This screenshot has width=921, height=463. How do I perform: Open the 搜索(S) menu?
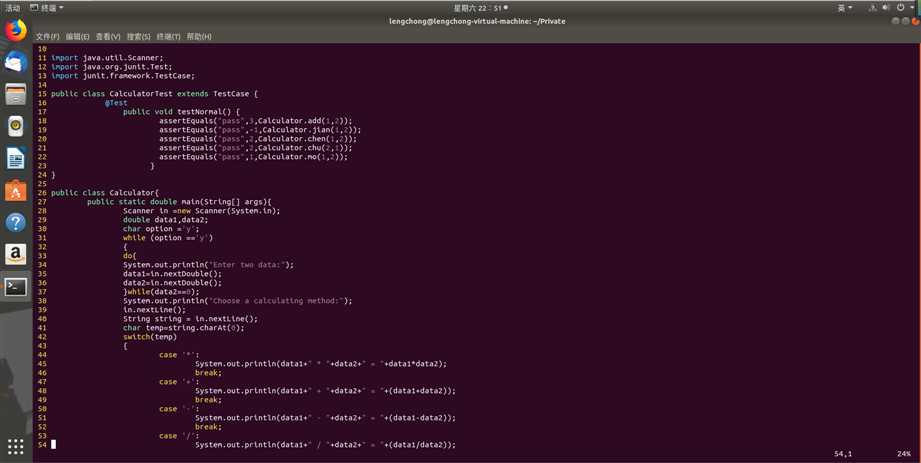tap(139, 36)
